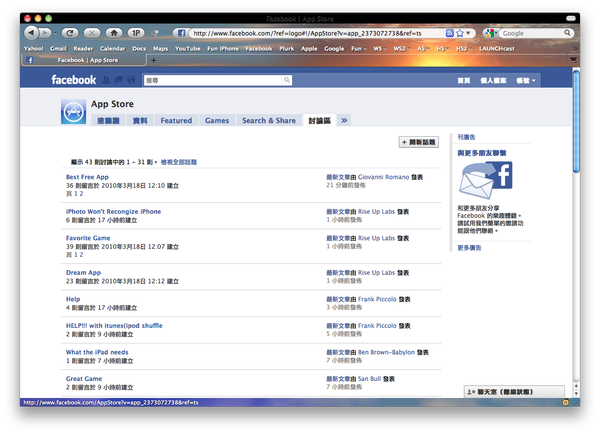Screen dimensions: 600x434
Task: Click the search magnifier in Google box
Action: point(567,33)
